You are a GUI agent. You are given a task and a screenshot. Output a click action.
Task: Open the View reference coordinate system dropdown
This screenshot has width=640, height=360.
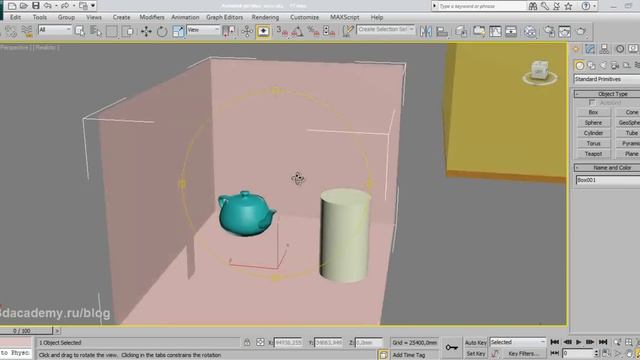pos(203,30)
